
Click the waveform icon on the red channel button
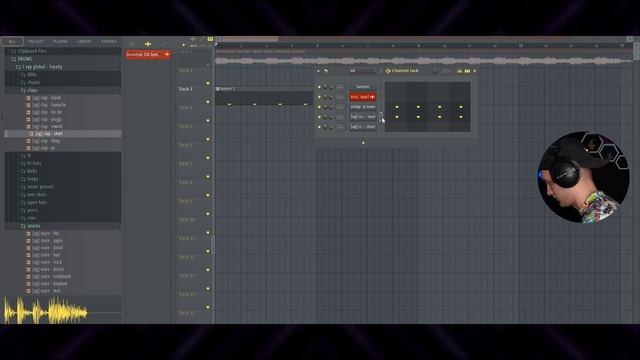tap(372, 97)
